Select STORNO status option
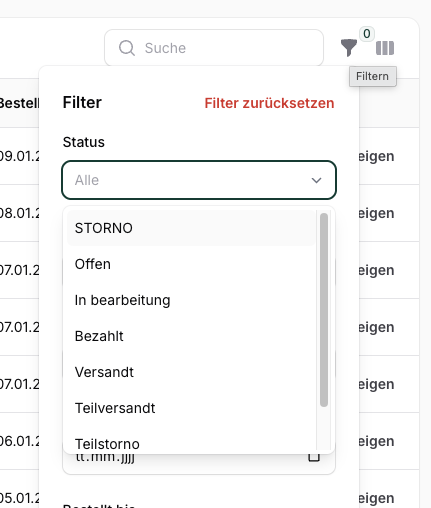Image resolution: width=431 pixels, height=508 pixels. pyautogui.click(x=191, y=228)
